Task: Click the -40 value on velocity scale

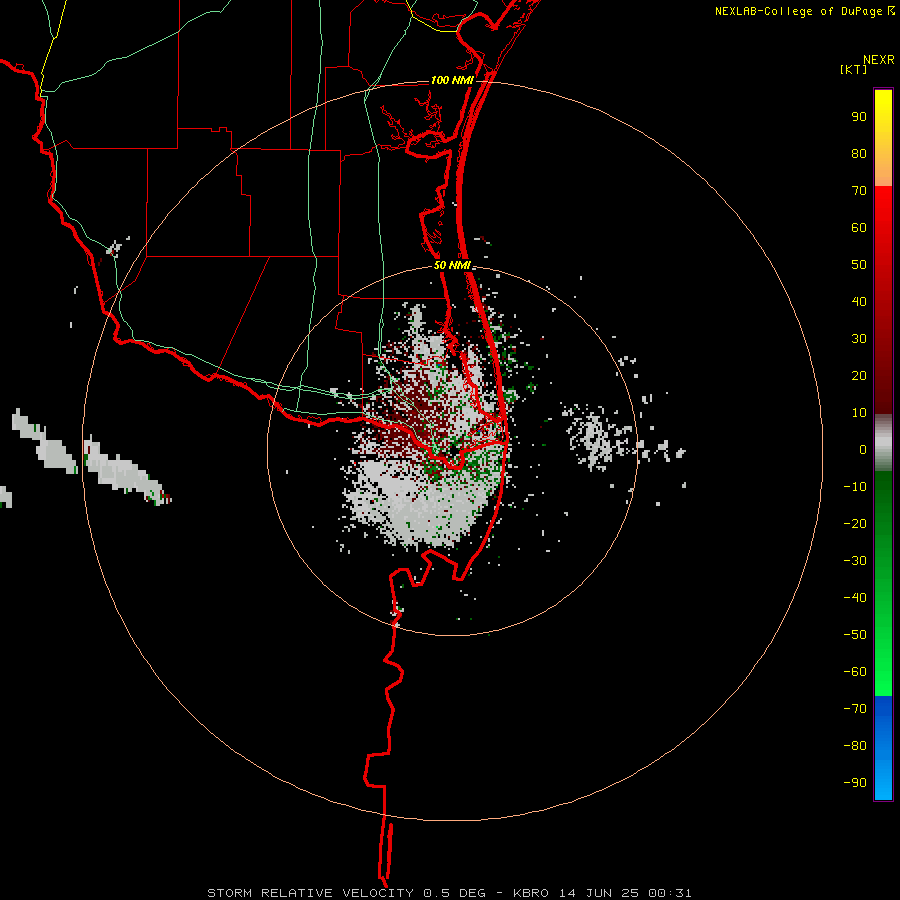Action: (x=855, y=598)
